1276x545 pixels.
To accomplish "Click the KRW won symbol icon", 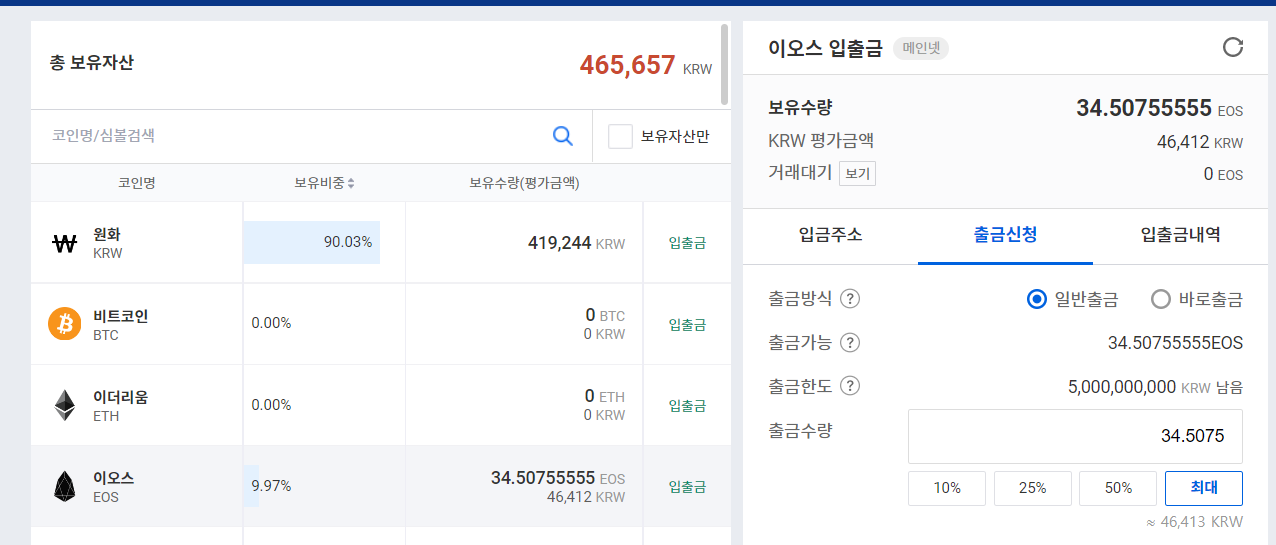I will (x=64, y=243).
